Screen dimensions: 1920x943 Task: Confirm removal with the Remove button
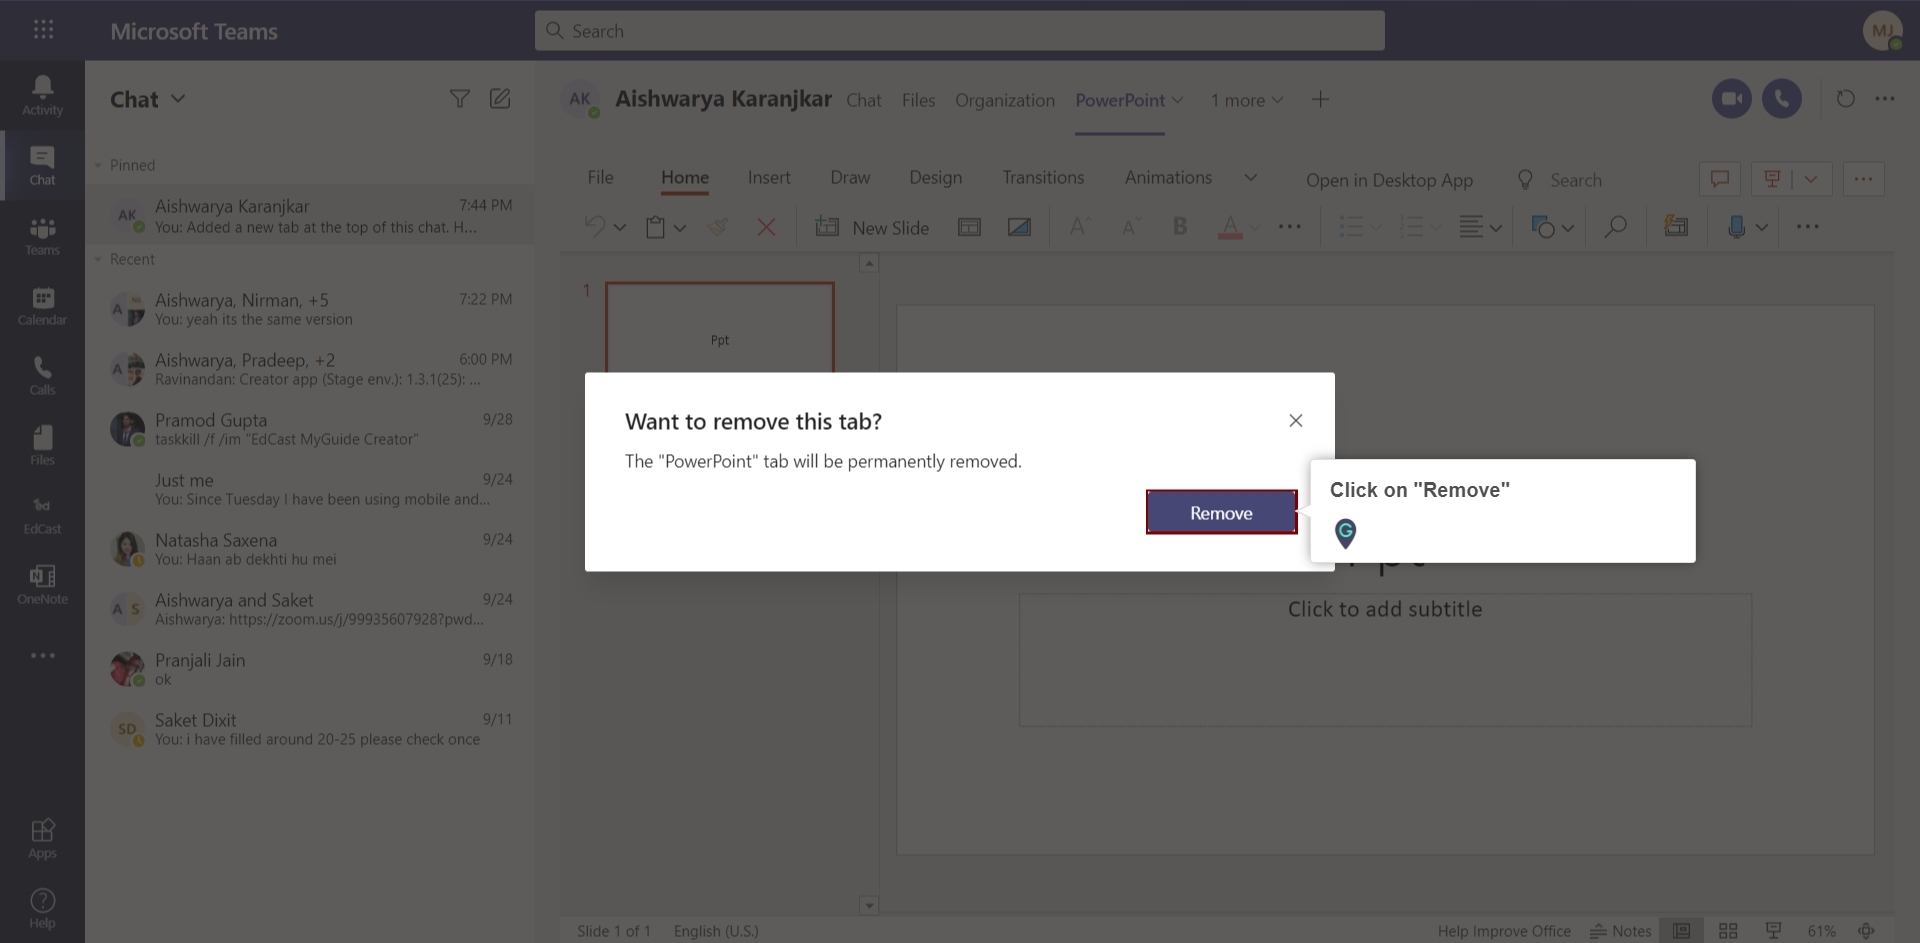[1221, 512]
